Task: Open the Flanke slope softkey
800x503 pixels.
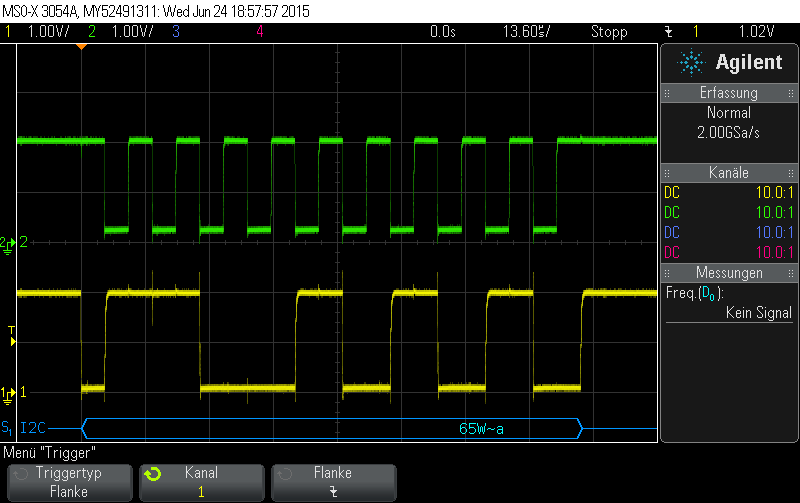Action: [334, 483]
